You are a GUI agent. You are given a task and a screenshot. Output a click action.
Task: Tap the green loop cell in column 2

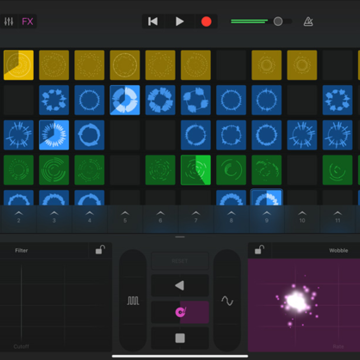[19, 170]
